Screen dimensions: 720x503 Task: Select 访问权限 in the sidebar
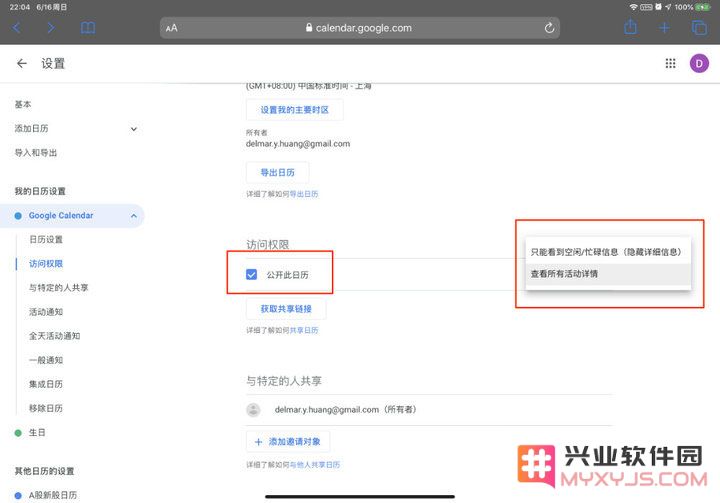coord(46,264)
